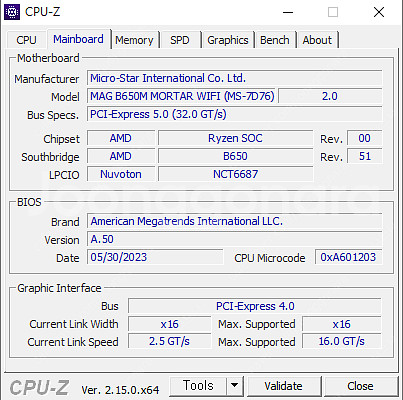Open the Tools dropdown arrow
The width and height of the screenshot is (403, 400).
coord(235,386)
